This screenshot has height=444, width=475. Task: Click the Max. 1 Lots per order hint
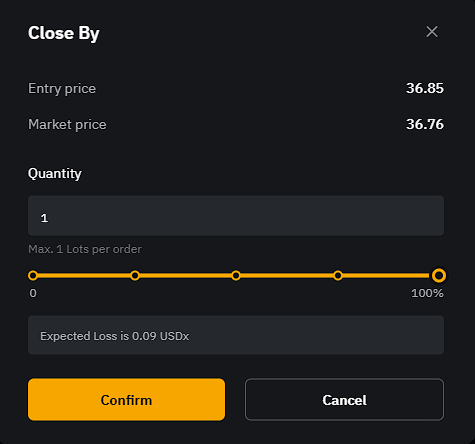85,249
